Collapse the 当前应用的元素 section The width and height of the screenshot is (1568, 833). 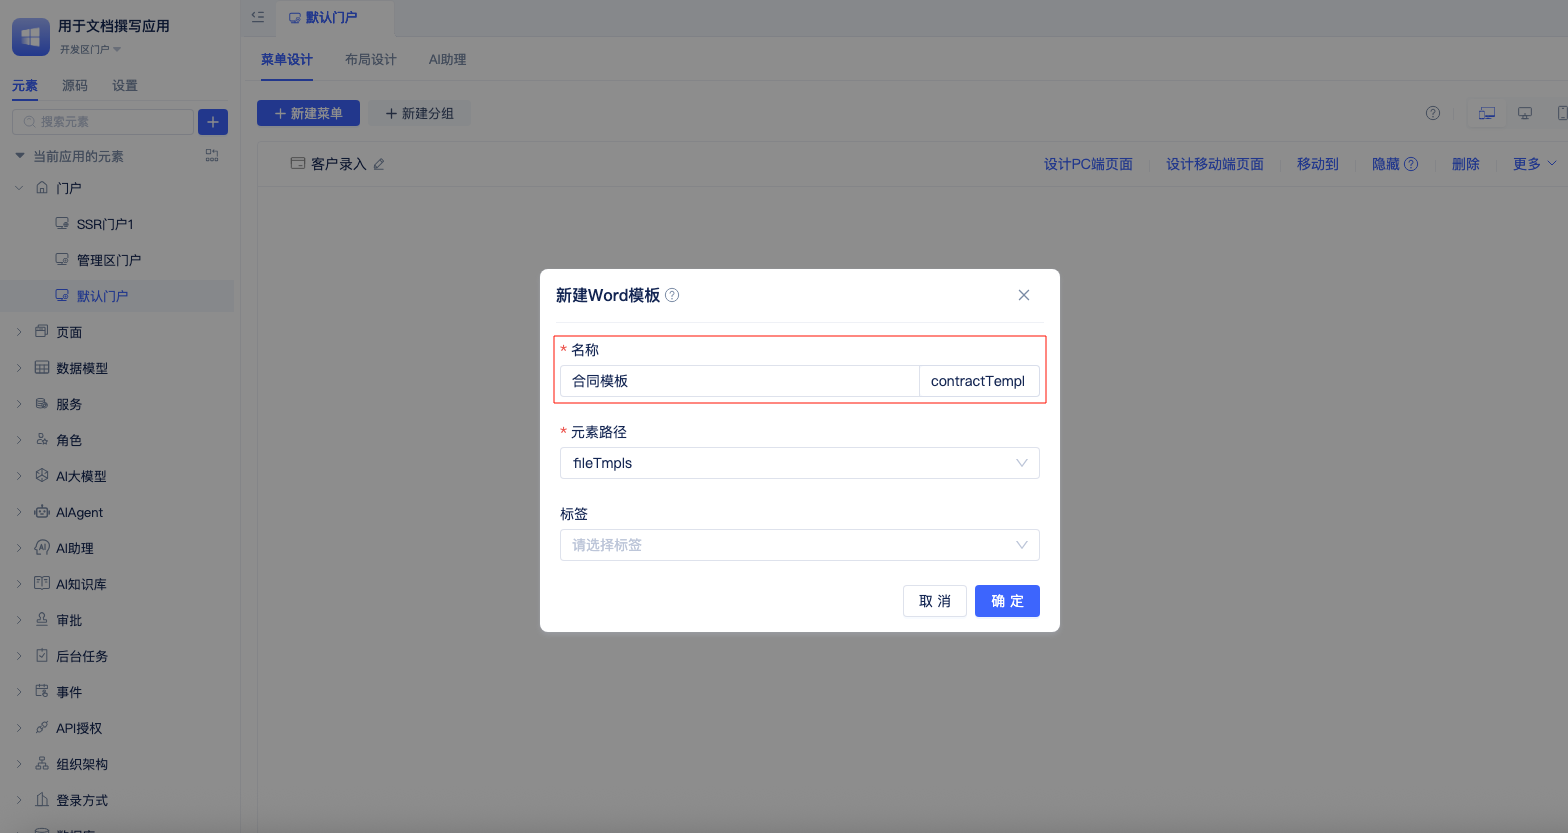coord(20,155)
